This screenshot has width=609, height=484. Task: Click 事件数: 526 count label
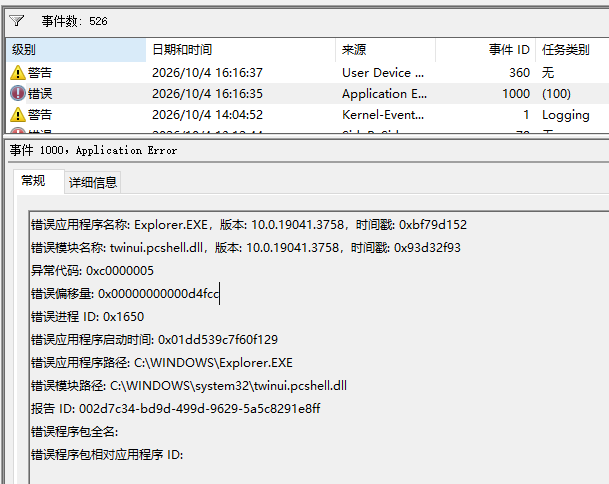75,21
